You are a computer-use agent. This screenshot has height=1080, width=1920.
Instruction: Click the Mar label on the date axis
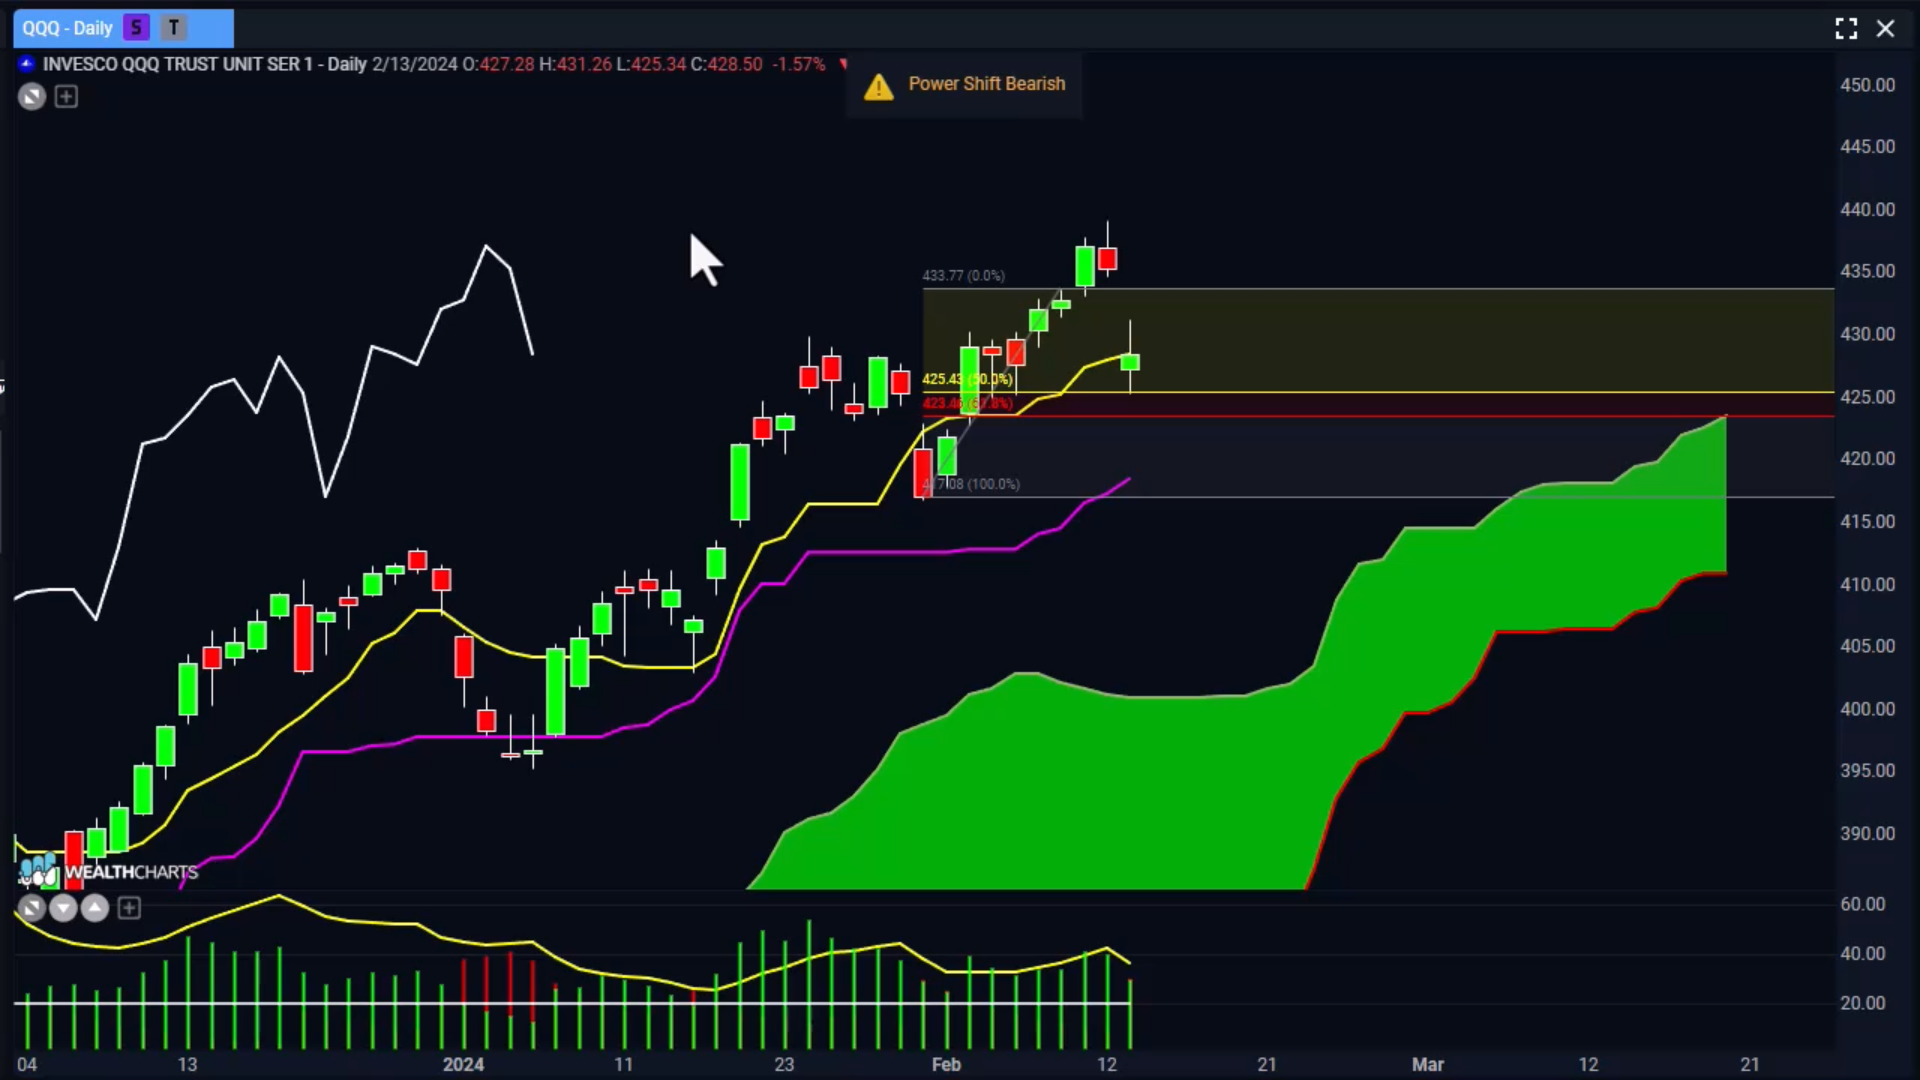pyautogui.click(x=1428, y=1064)
